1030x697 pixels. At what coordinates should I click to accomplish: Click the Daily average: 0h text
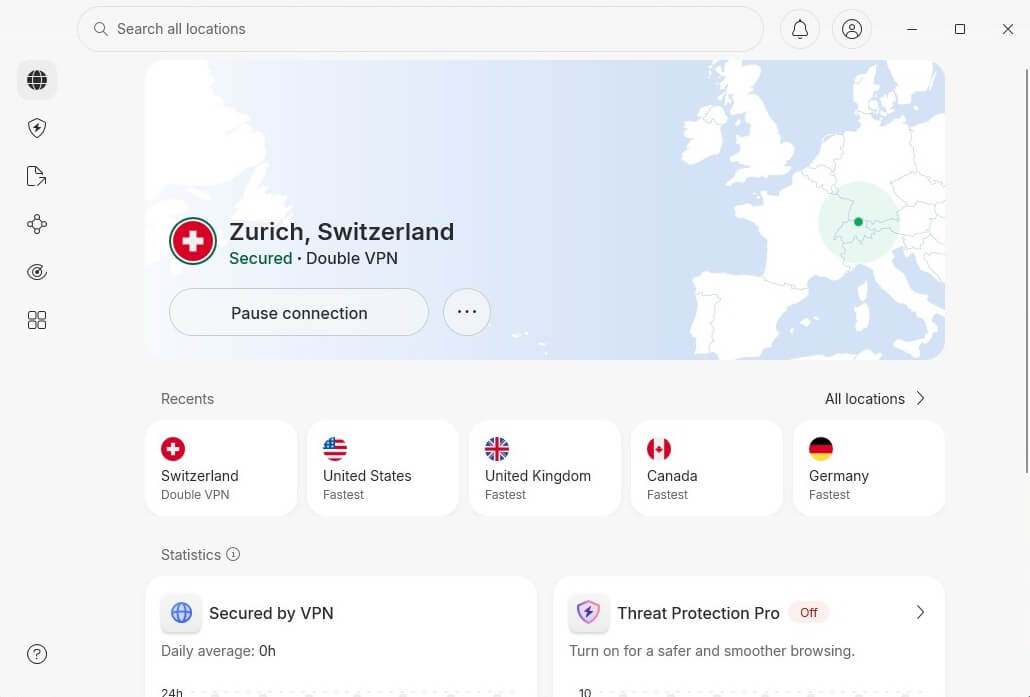pyautogui.click(x=218, y=651)
